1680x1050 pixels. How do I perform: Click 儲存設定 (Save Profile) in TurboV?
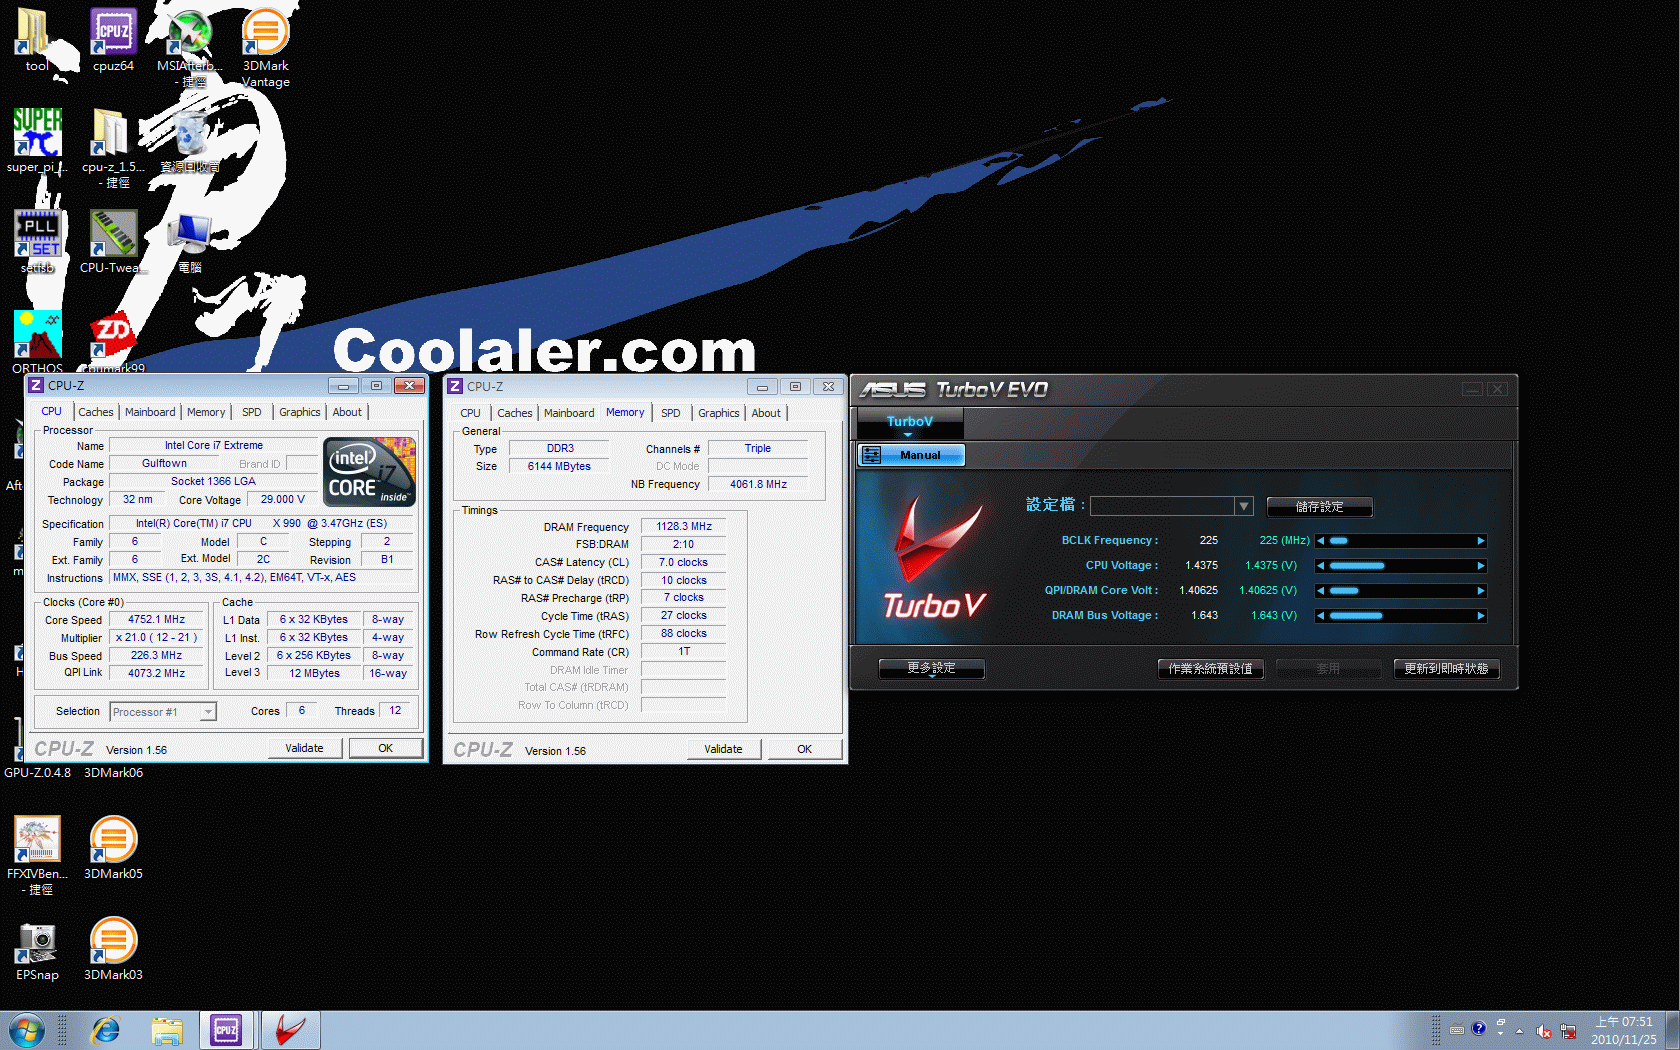coord(1320,507)
